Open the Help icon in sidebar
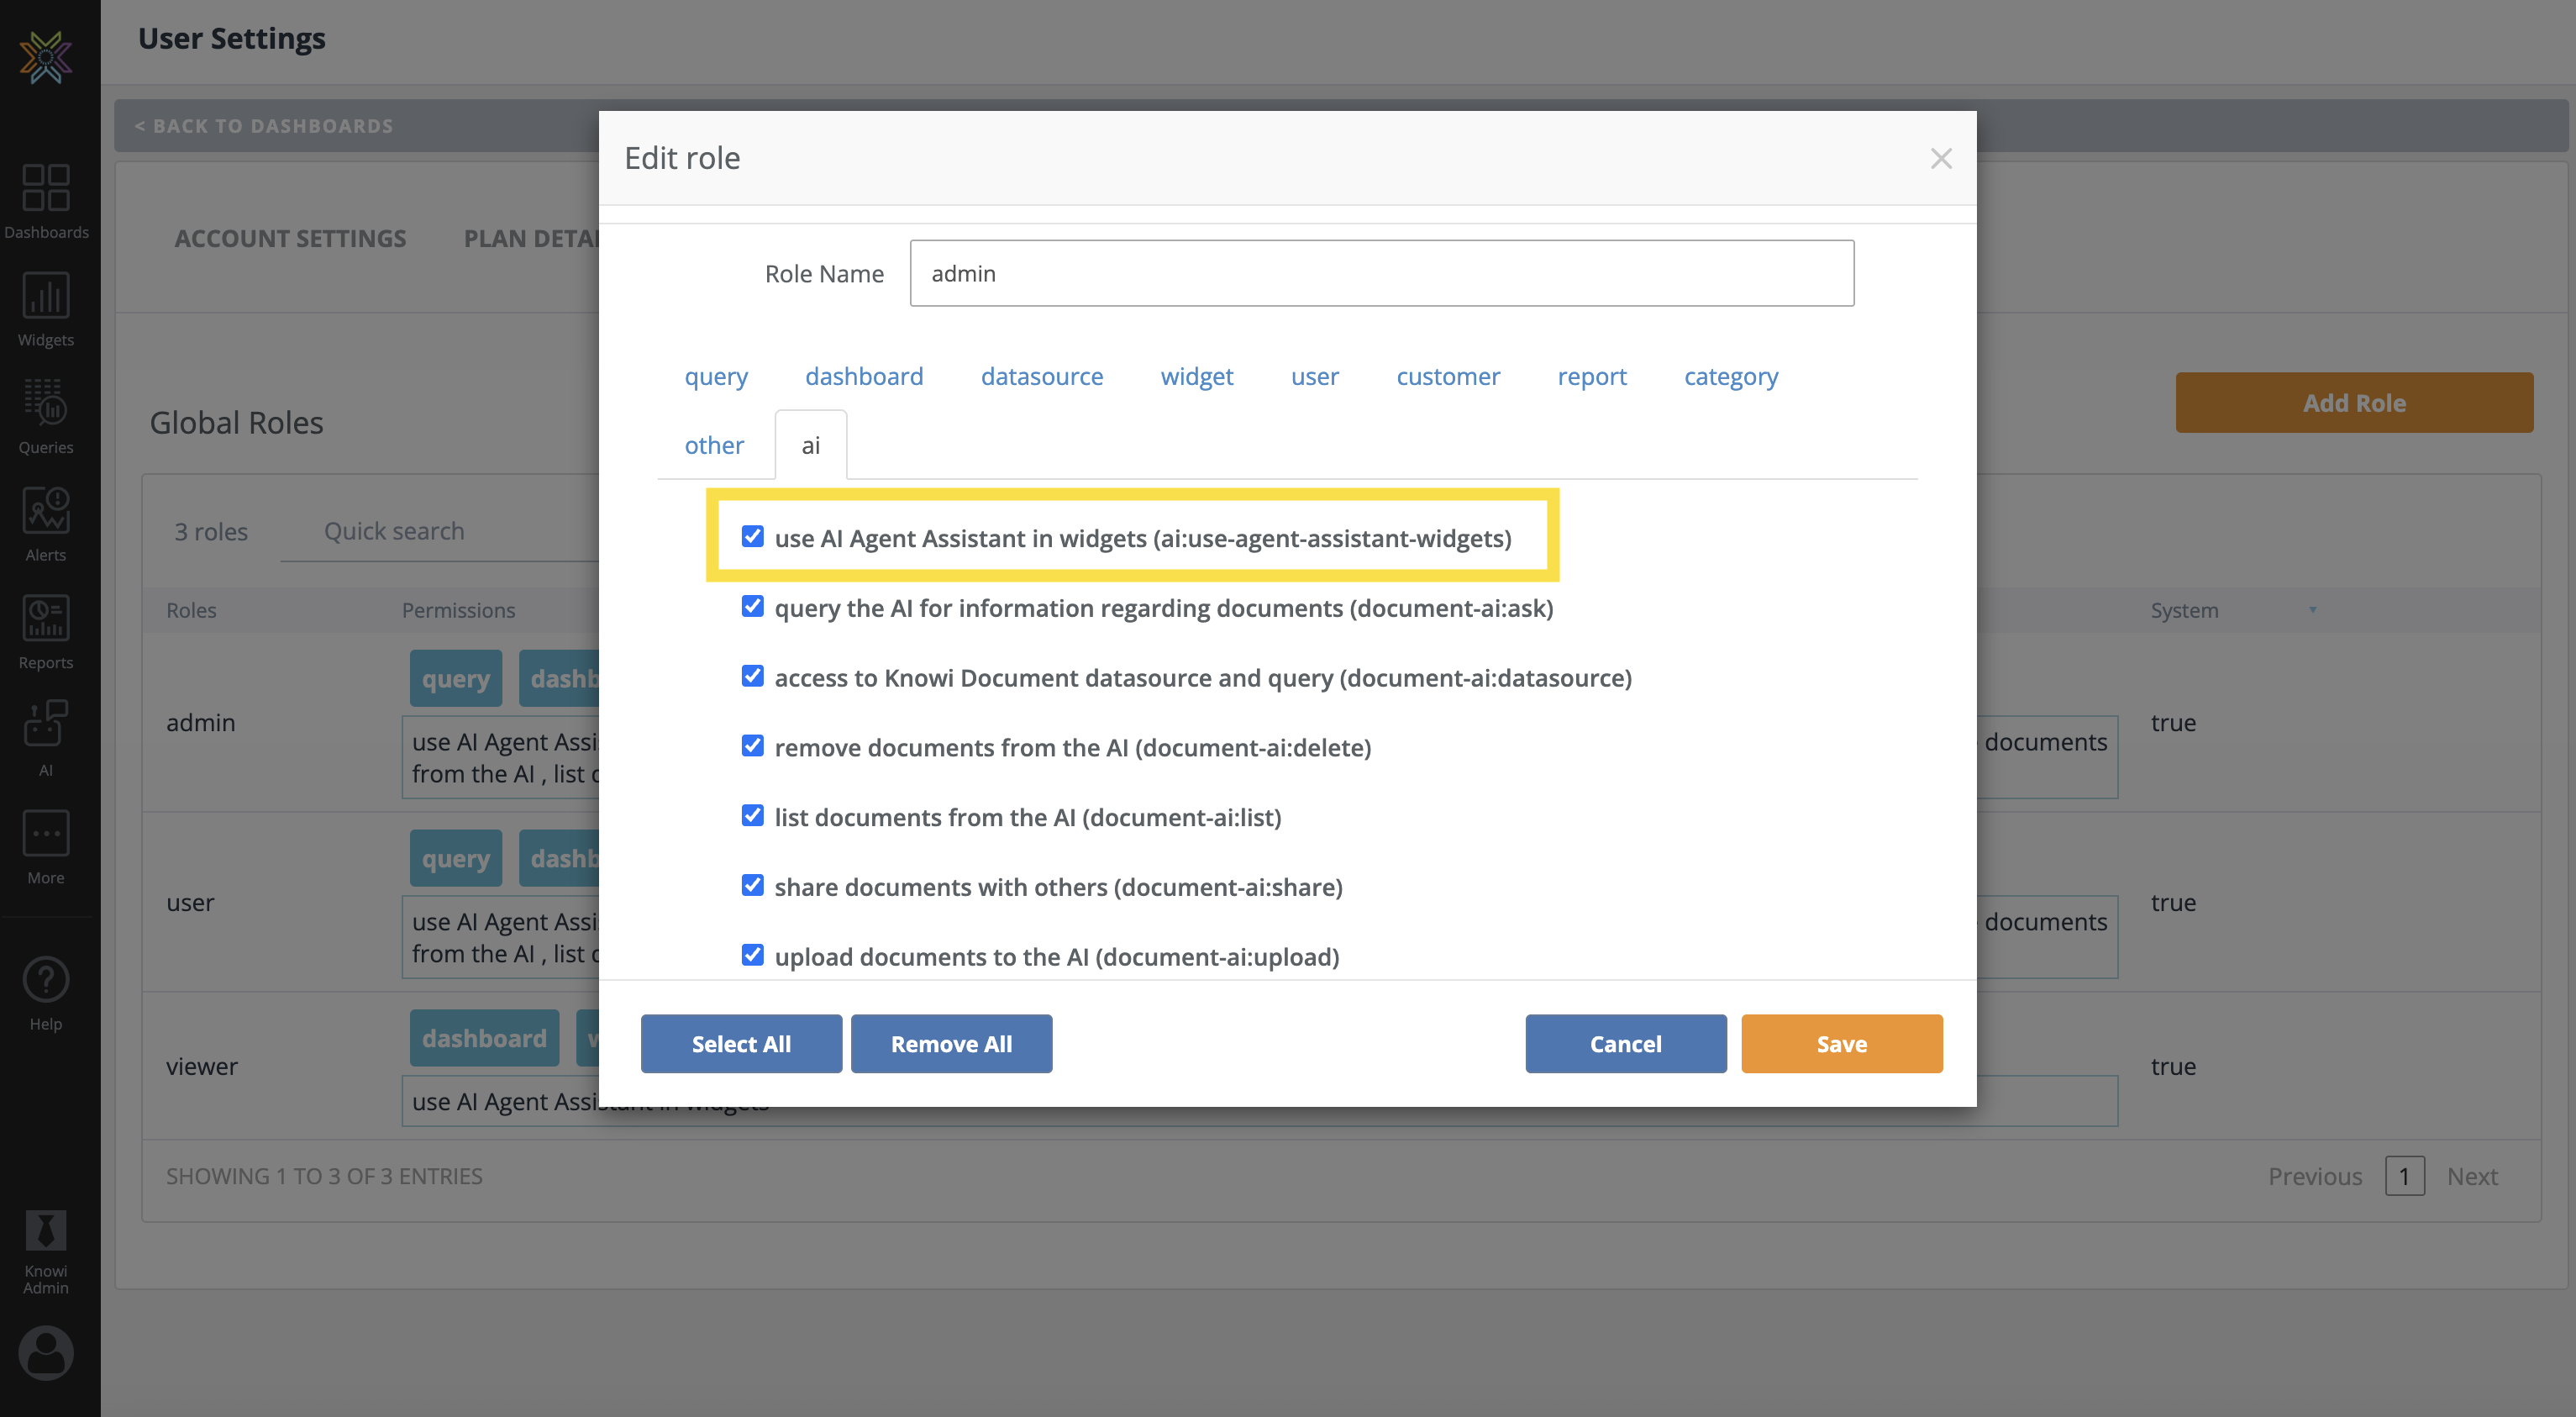 pyautogui.click(x=46, y=993)
